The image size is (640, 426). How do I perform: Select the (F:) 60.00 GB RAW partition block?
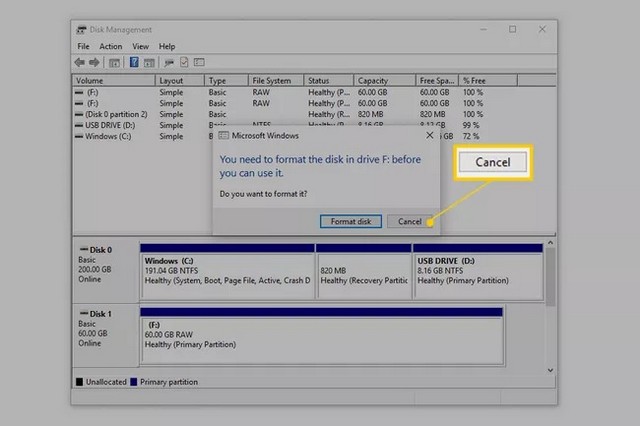[x=322, y=335]
